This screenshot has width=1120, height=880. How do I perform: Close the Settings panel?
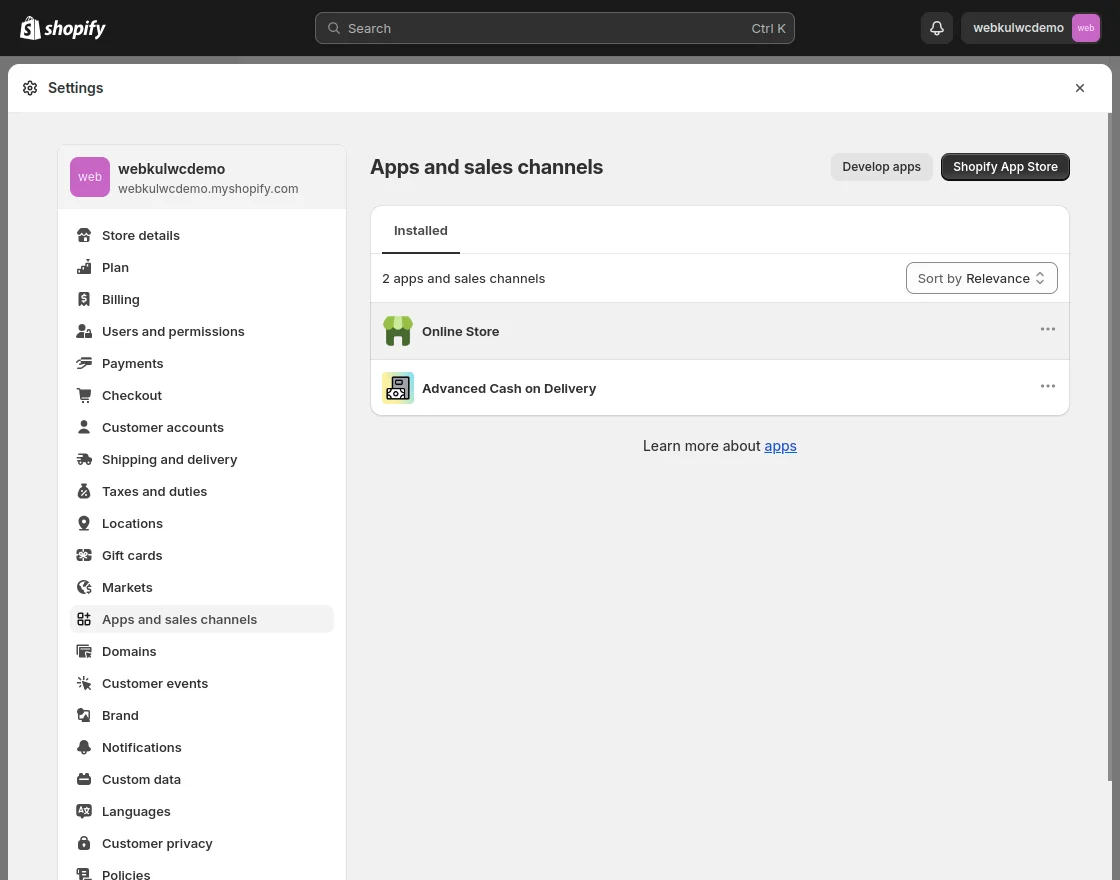pyautogui.click(x=1079, y=88)
